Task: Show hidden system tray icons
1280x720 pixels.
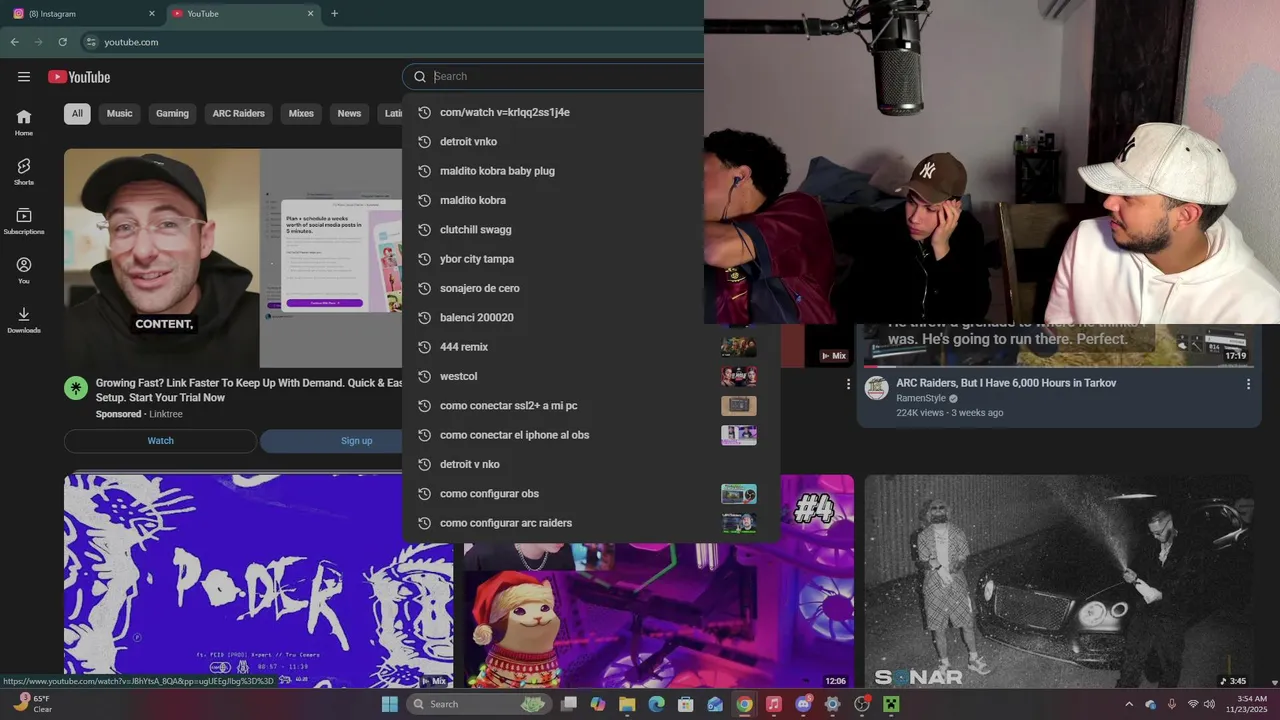Action: pos(1129,704)
